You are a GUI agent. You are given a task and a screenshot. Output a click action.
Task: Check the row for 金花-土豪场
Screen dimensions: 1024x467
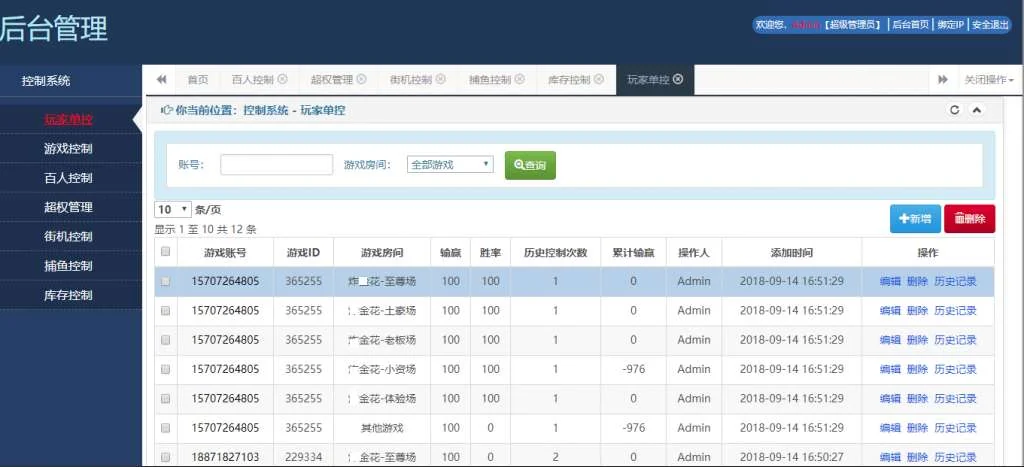click(x=166, y=311)
